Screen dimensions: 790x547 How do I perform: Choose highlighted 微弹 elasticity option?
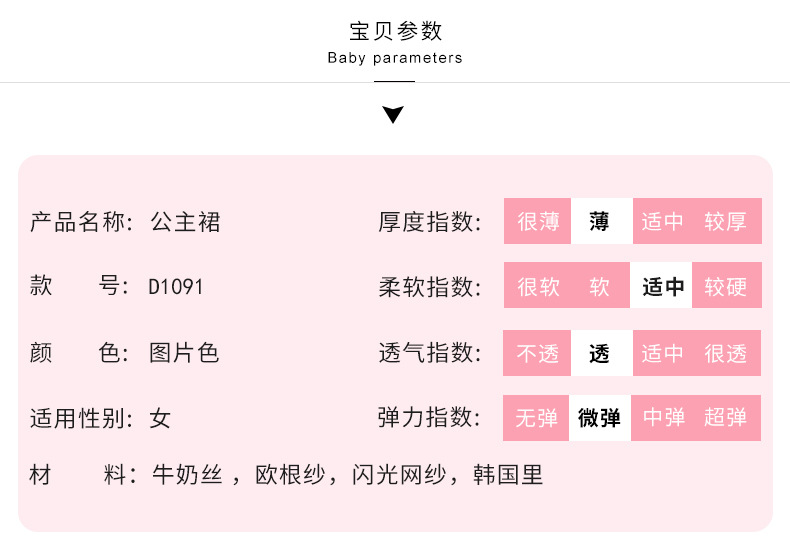point(600,418)
